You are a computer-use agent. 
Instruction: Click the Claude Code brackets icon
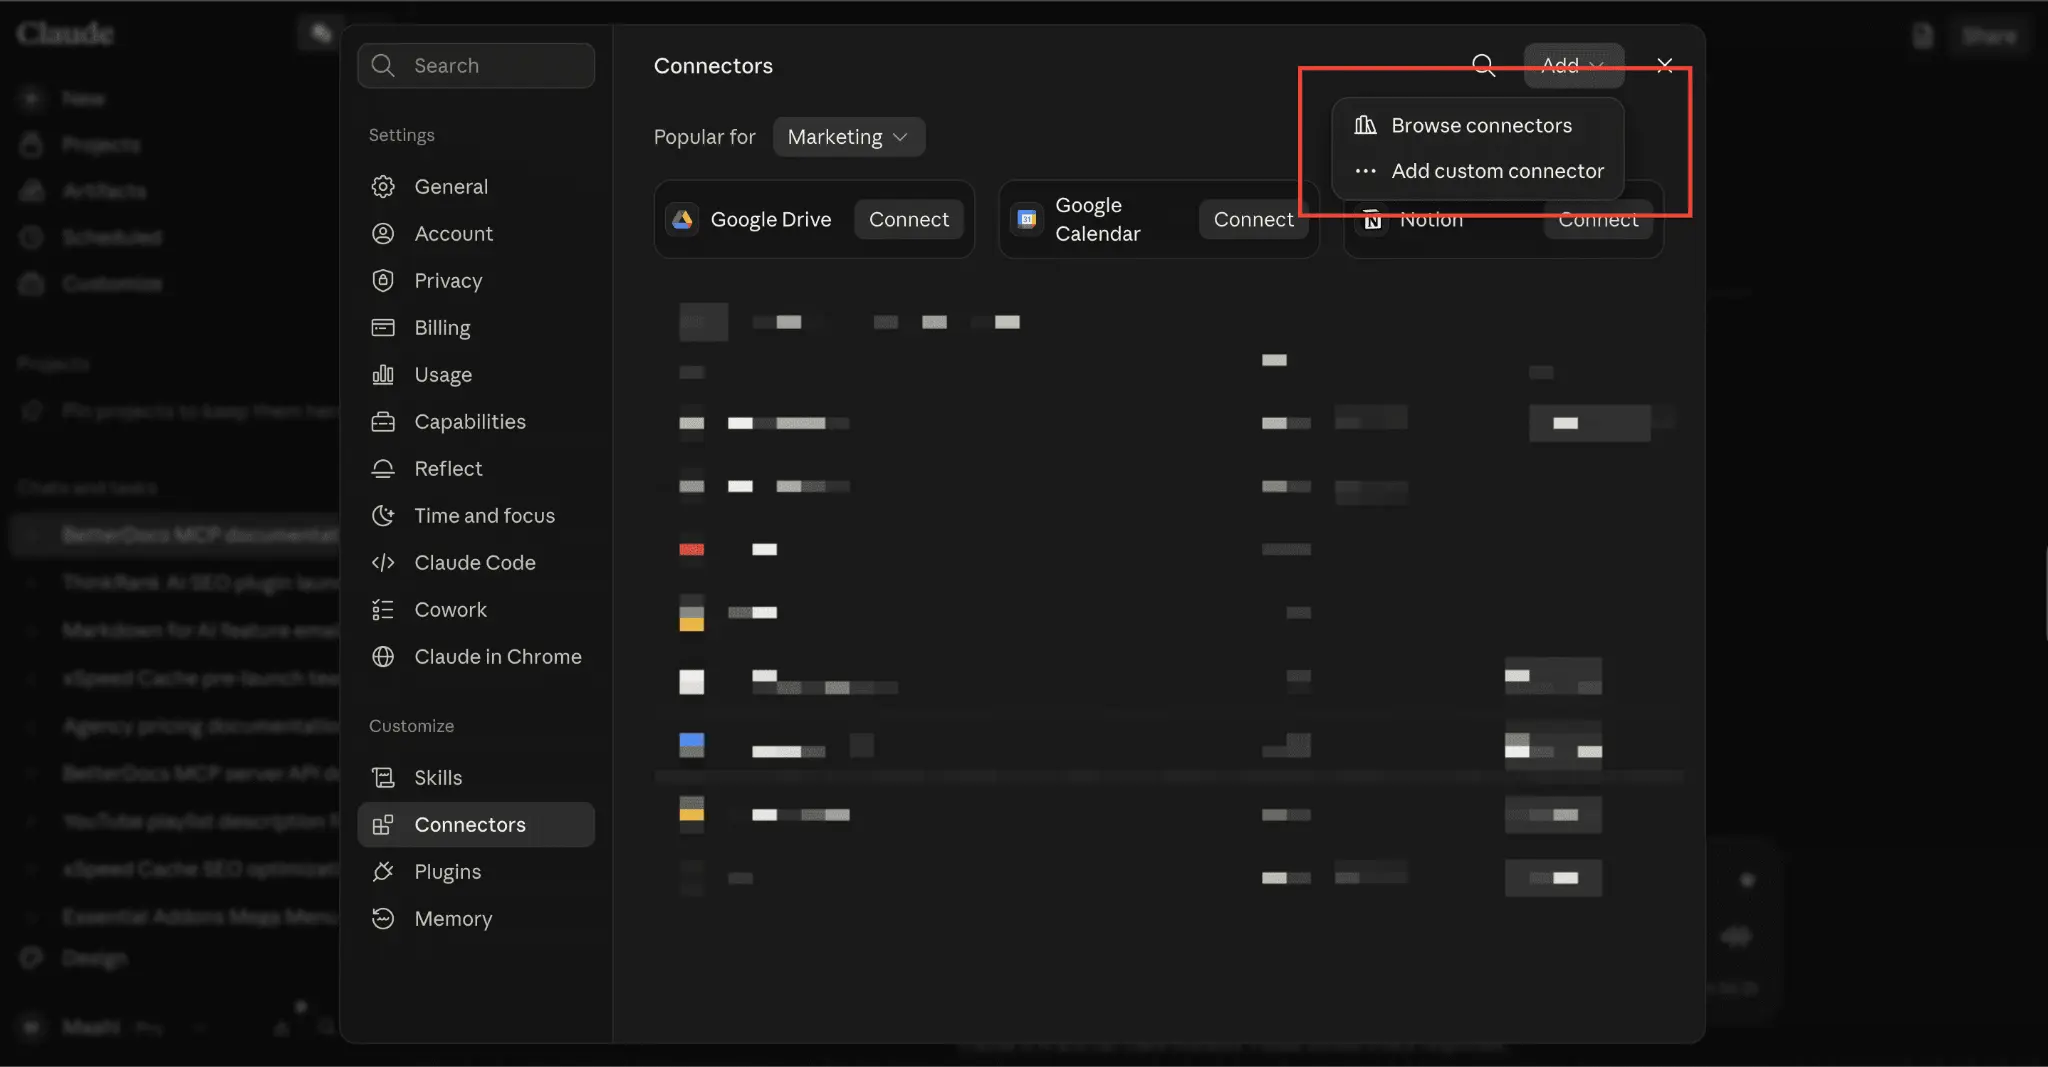click(383, 563)
